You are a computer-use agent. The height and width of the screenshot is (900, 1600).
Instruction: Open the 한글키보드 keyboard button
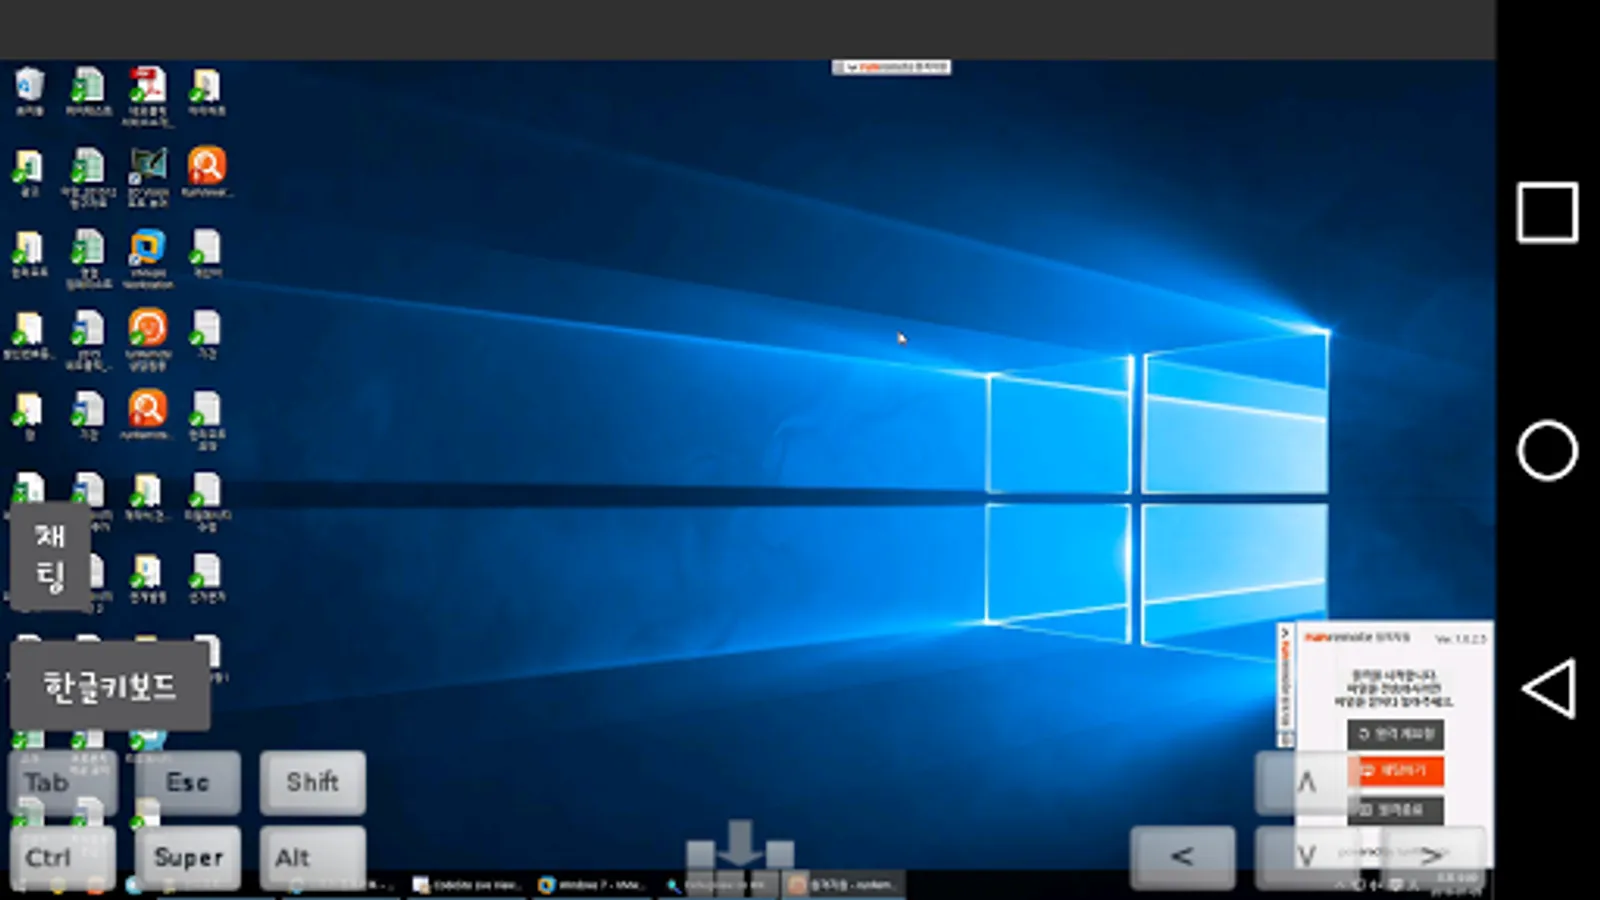(x=110, y=686)
